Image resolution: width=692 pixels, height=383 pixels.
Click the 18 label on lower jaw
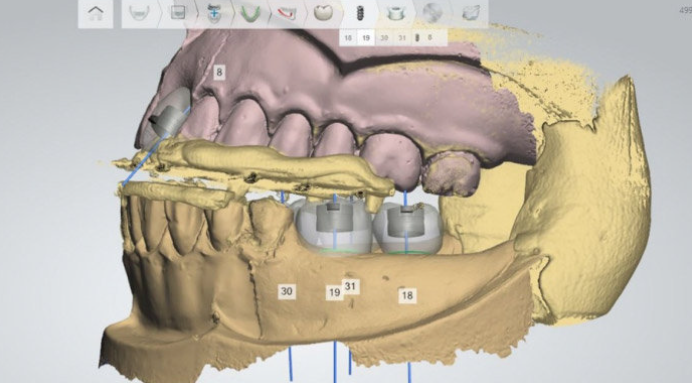point(407,295)
